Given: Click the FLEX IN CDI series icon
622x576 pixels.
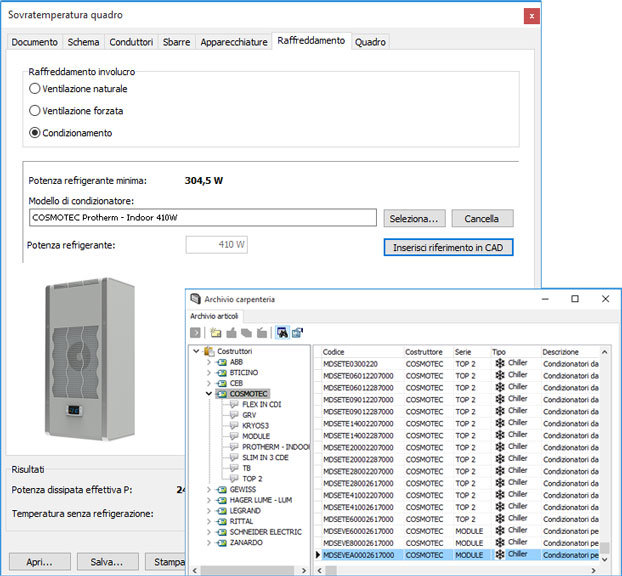Looking at the screenshot, I should pos(234,404).
